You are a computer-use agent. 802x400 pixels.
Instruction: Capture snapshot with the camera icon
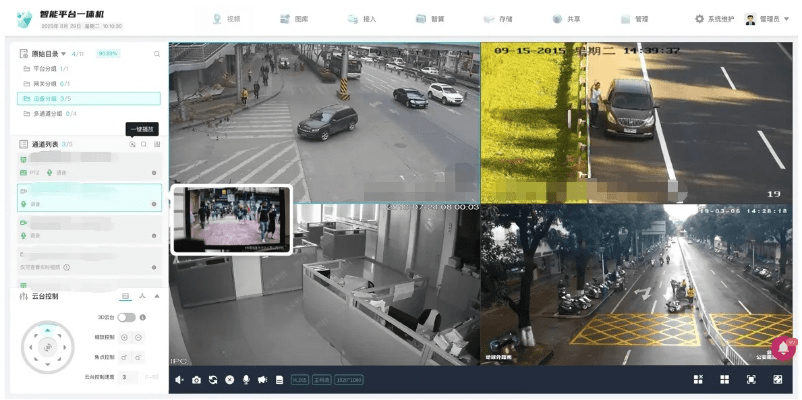click(196, 380)
